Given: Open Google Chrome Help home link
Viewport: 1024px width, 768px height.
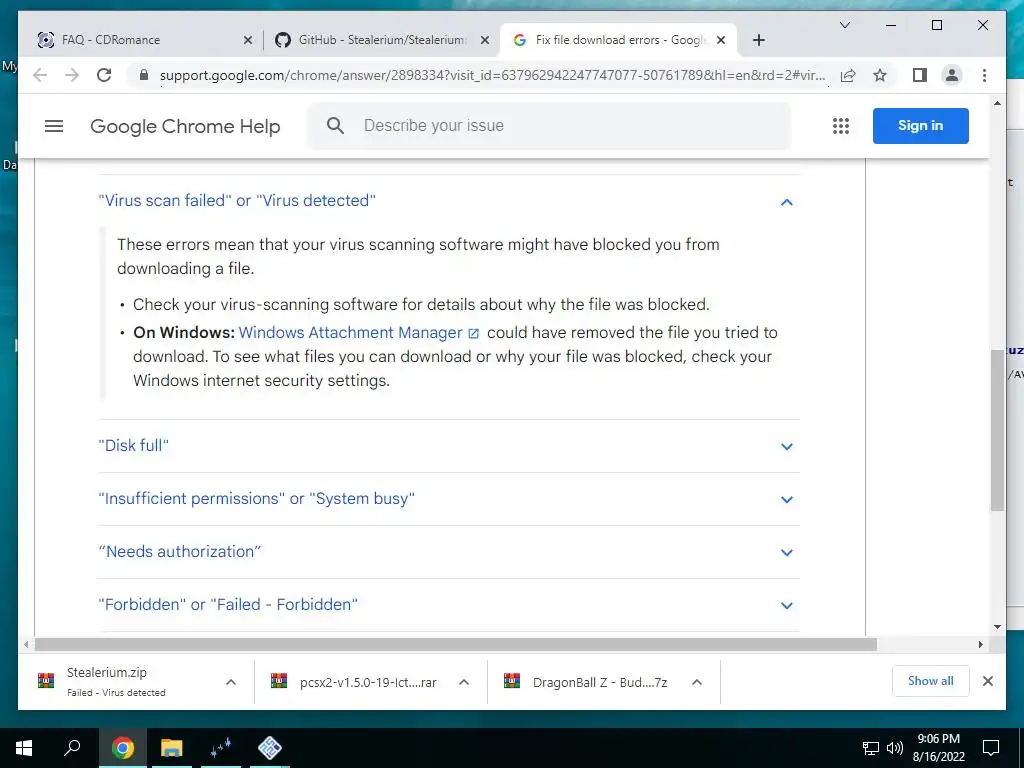Looking at the screenshot, I should [x=185, y=126].
